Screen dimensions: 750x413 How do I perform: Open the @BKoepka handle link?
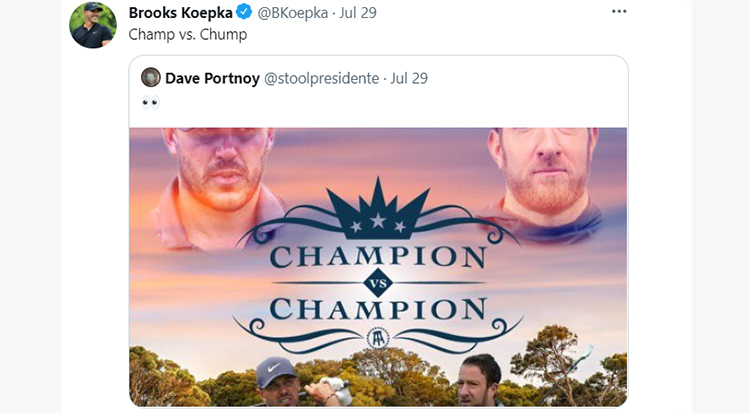pyautogui.click(x=293, y=12)
